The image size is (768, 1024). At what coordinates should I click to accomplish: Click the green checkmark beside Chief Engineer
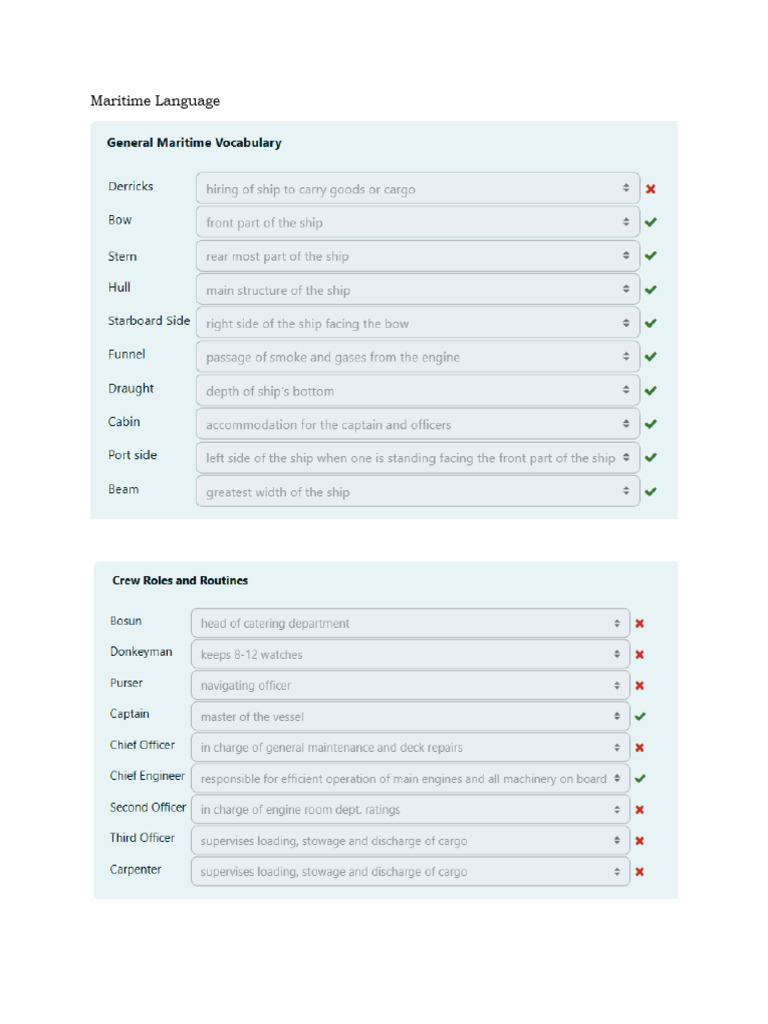coord(640,778)
